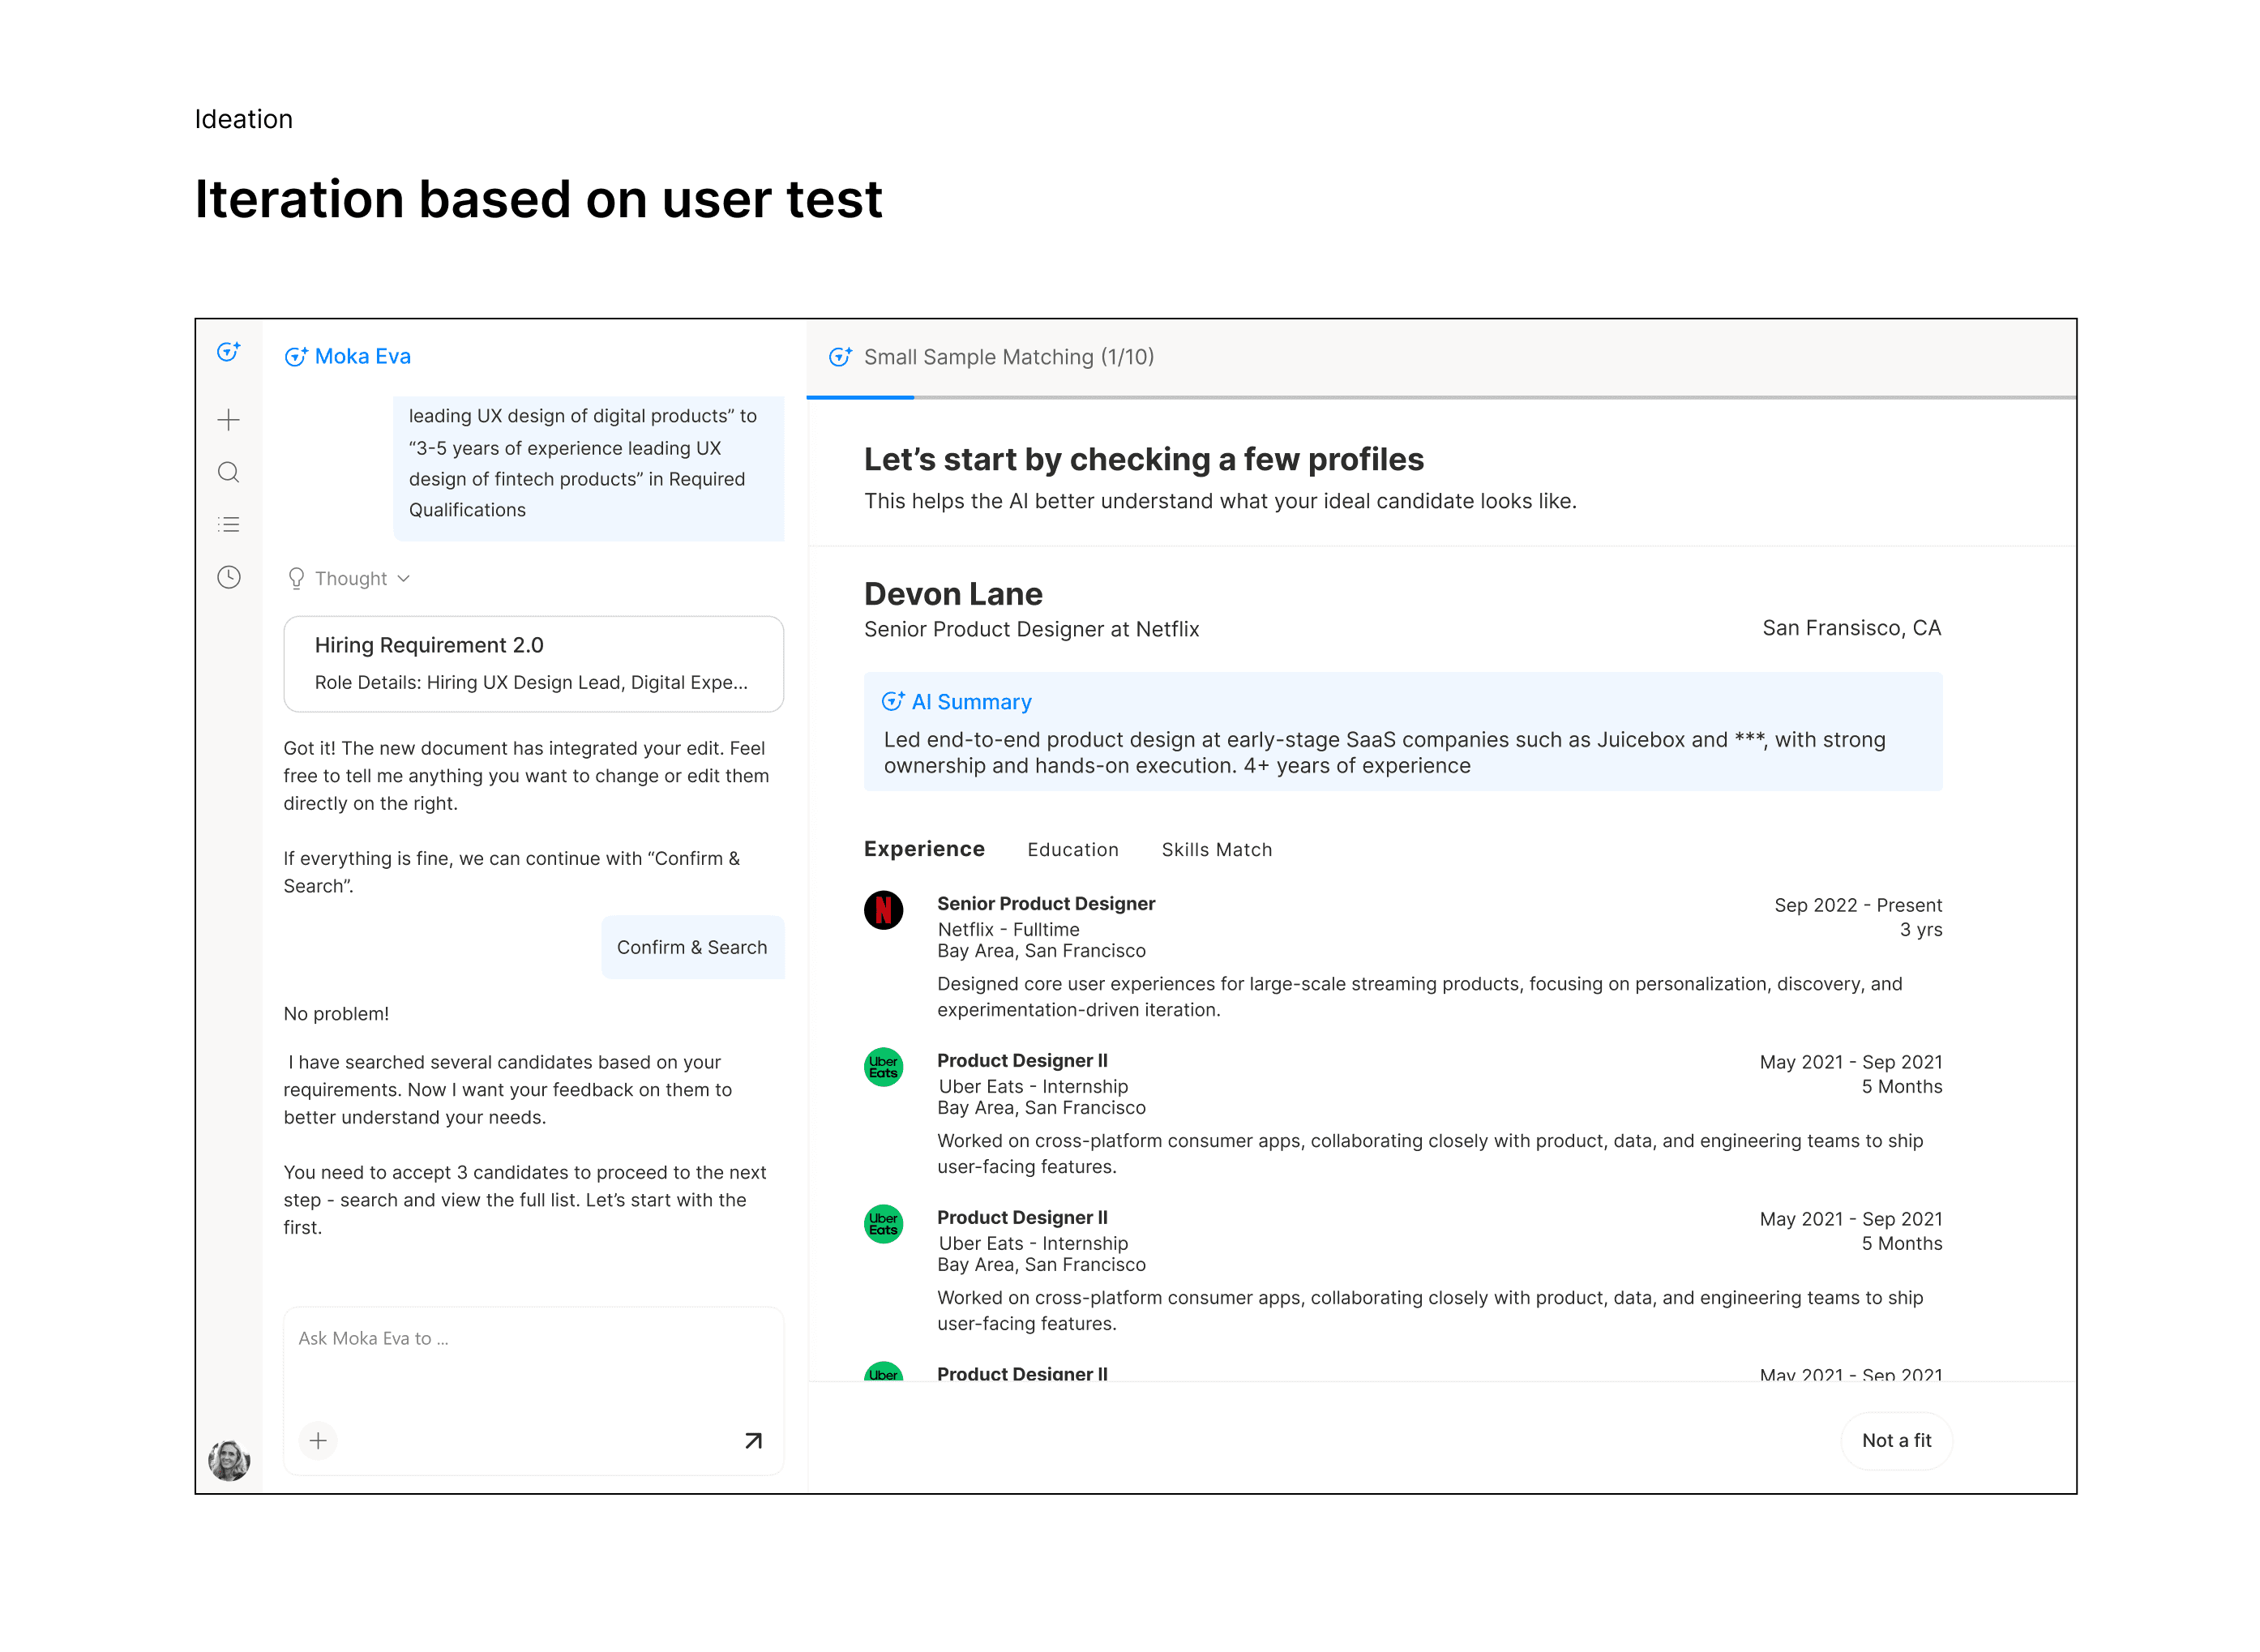This screenshot has width=2260, height=1652.
Task: Click the AI Summary heading
Action: point(970,702)
